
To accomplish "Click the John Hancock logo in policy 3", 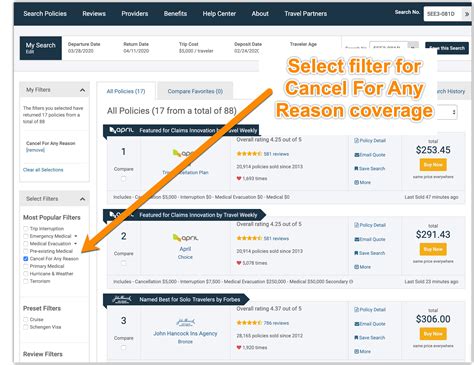I will [185, 322].
